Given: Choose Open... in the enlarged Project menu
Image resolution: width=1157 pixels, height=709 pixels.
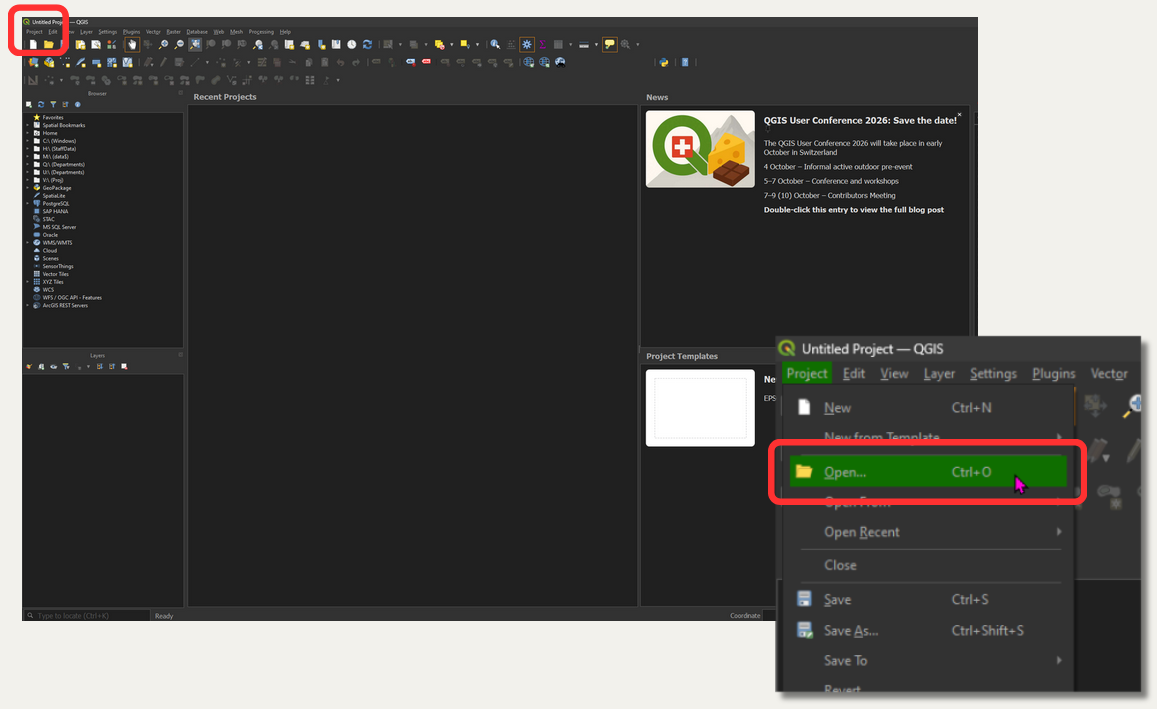Looking at the screenshot, I should pos(928,472).
